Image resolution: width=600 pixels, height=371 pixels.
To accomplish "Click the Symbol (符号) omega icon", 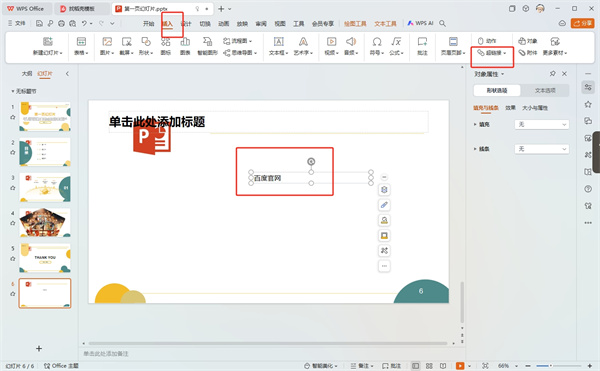I will [x=377, y=41].
